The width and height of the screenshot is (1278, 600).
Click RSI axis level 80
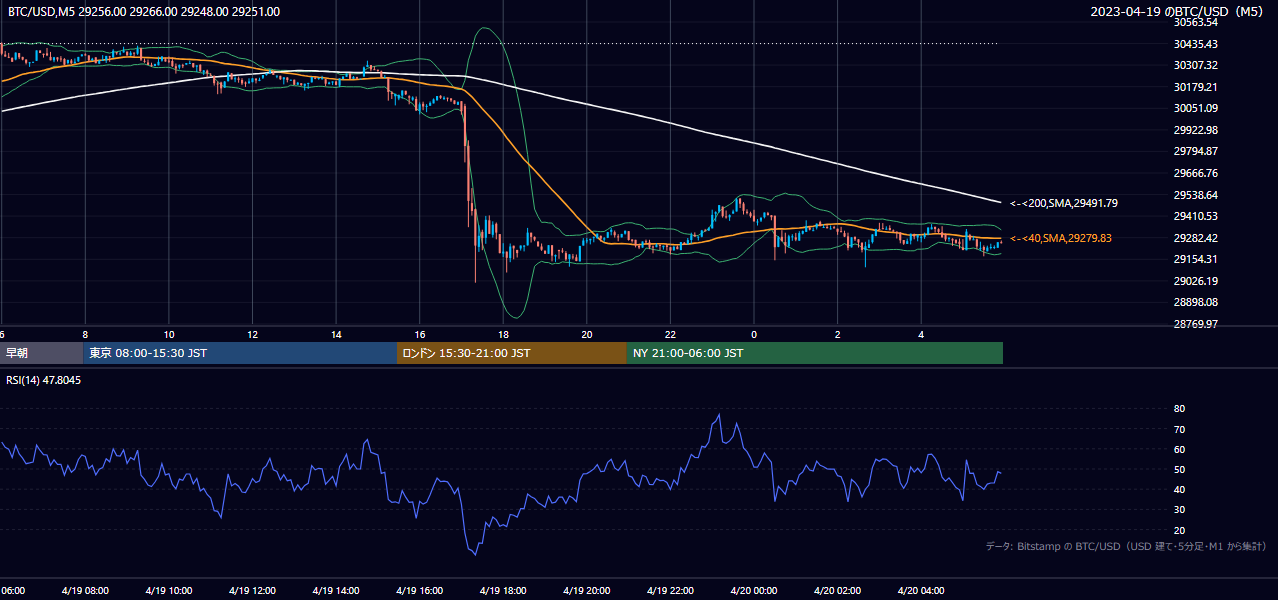pyautogui.click(x=1180, y=409)
